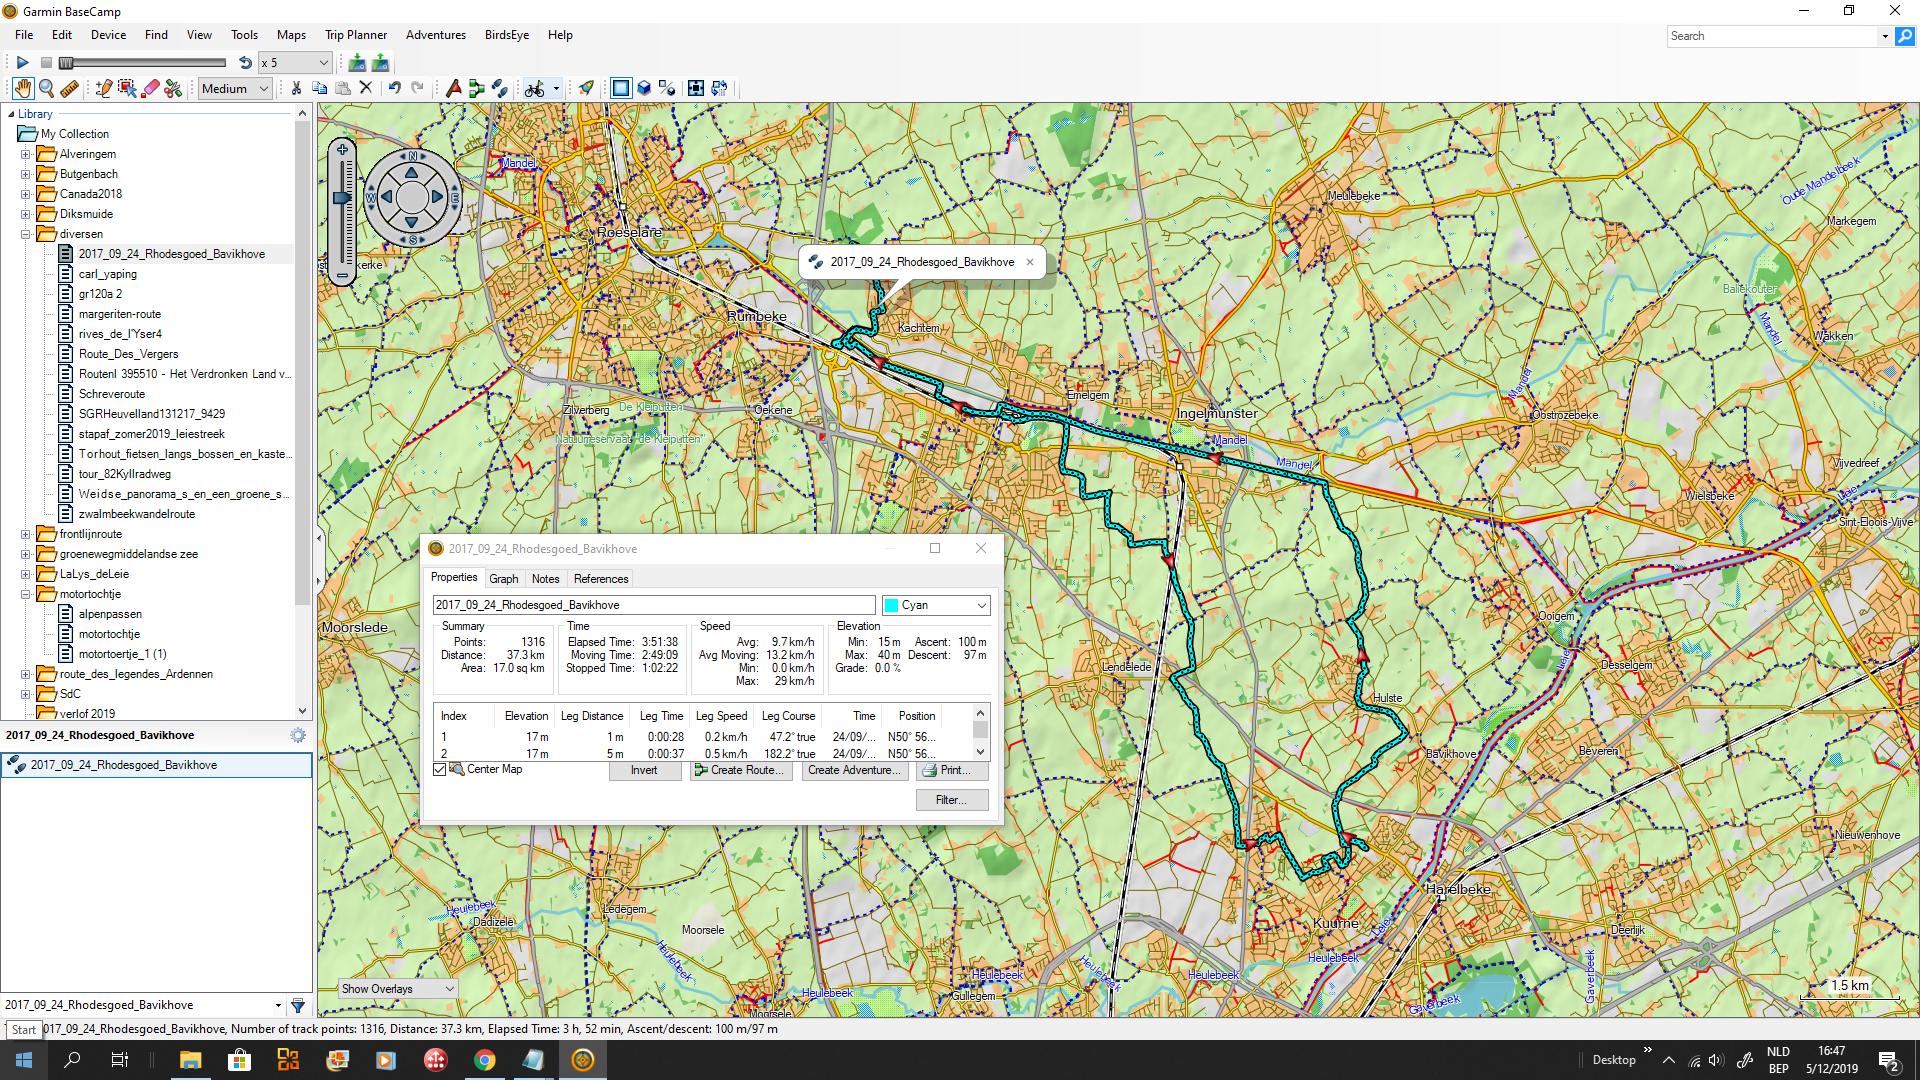Collapse the motortochtje folder

(x=26, y=594)
